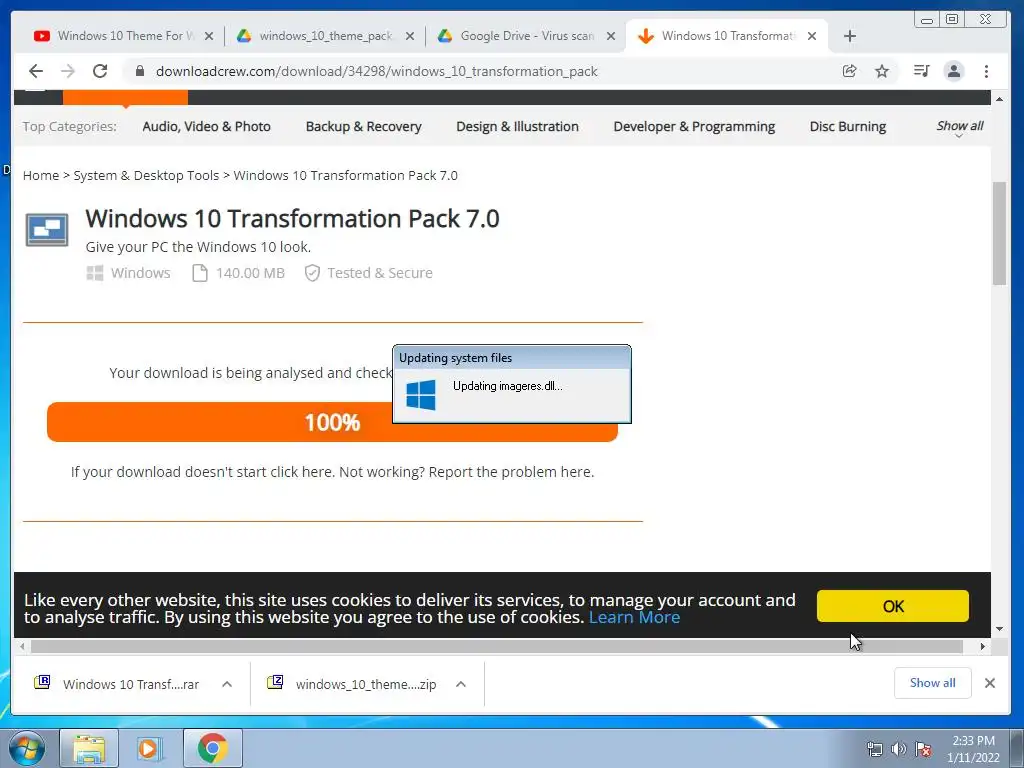Open Windows Explorer from the taskbar
This screenshot has height=768, width=1024.
click(x=89, y=748)
